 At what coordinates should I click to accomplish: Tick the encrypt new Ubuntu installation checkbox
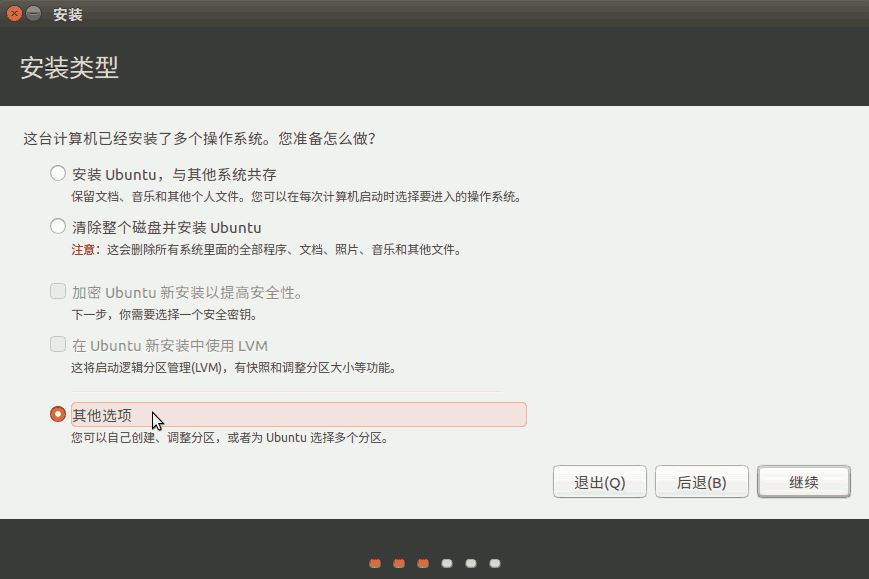pyautogui.click(x=58, y=291)
